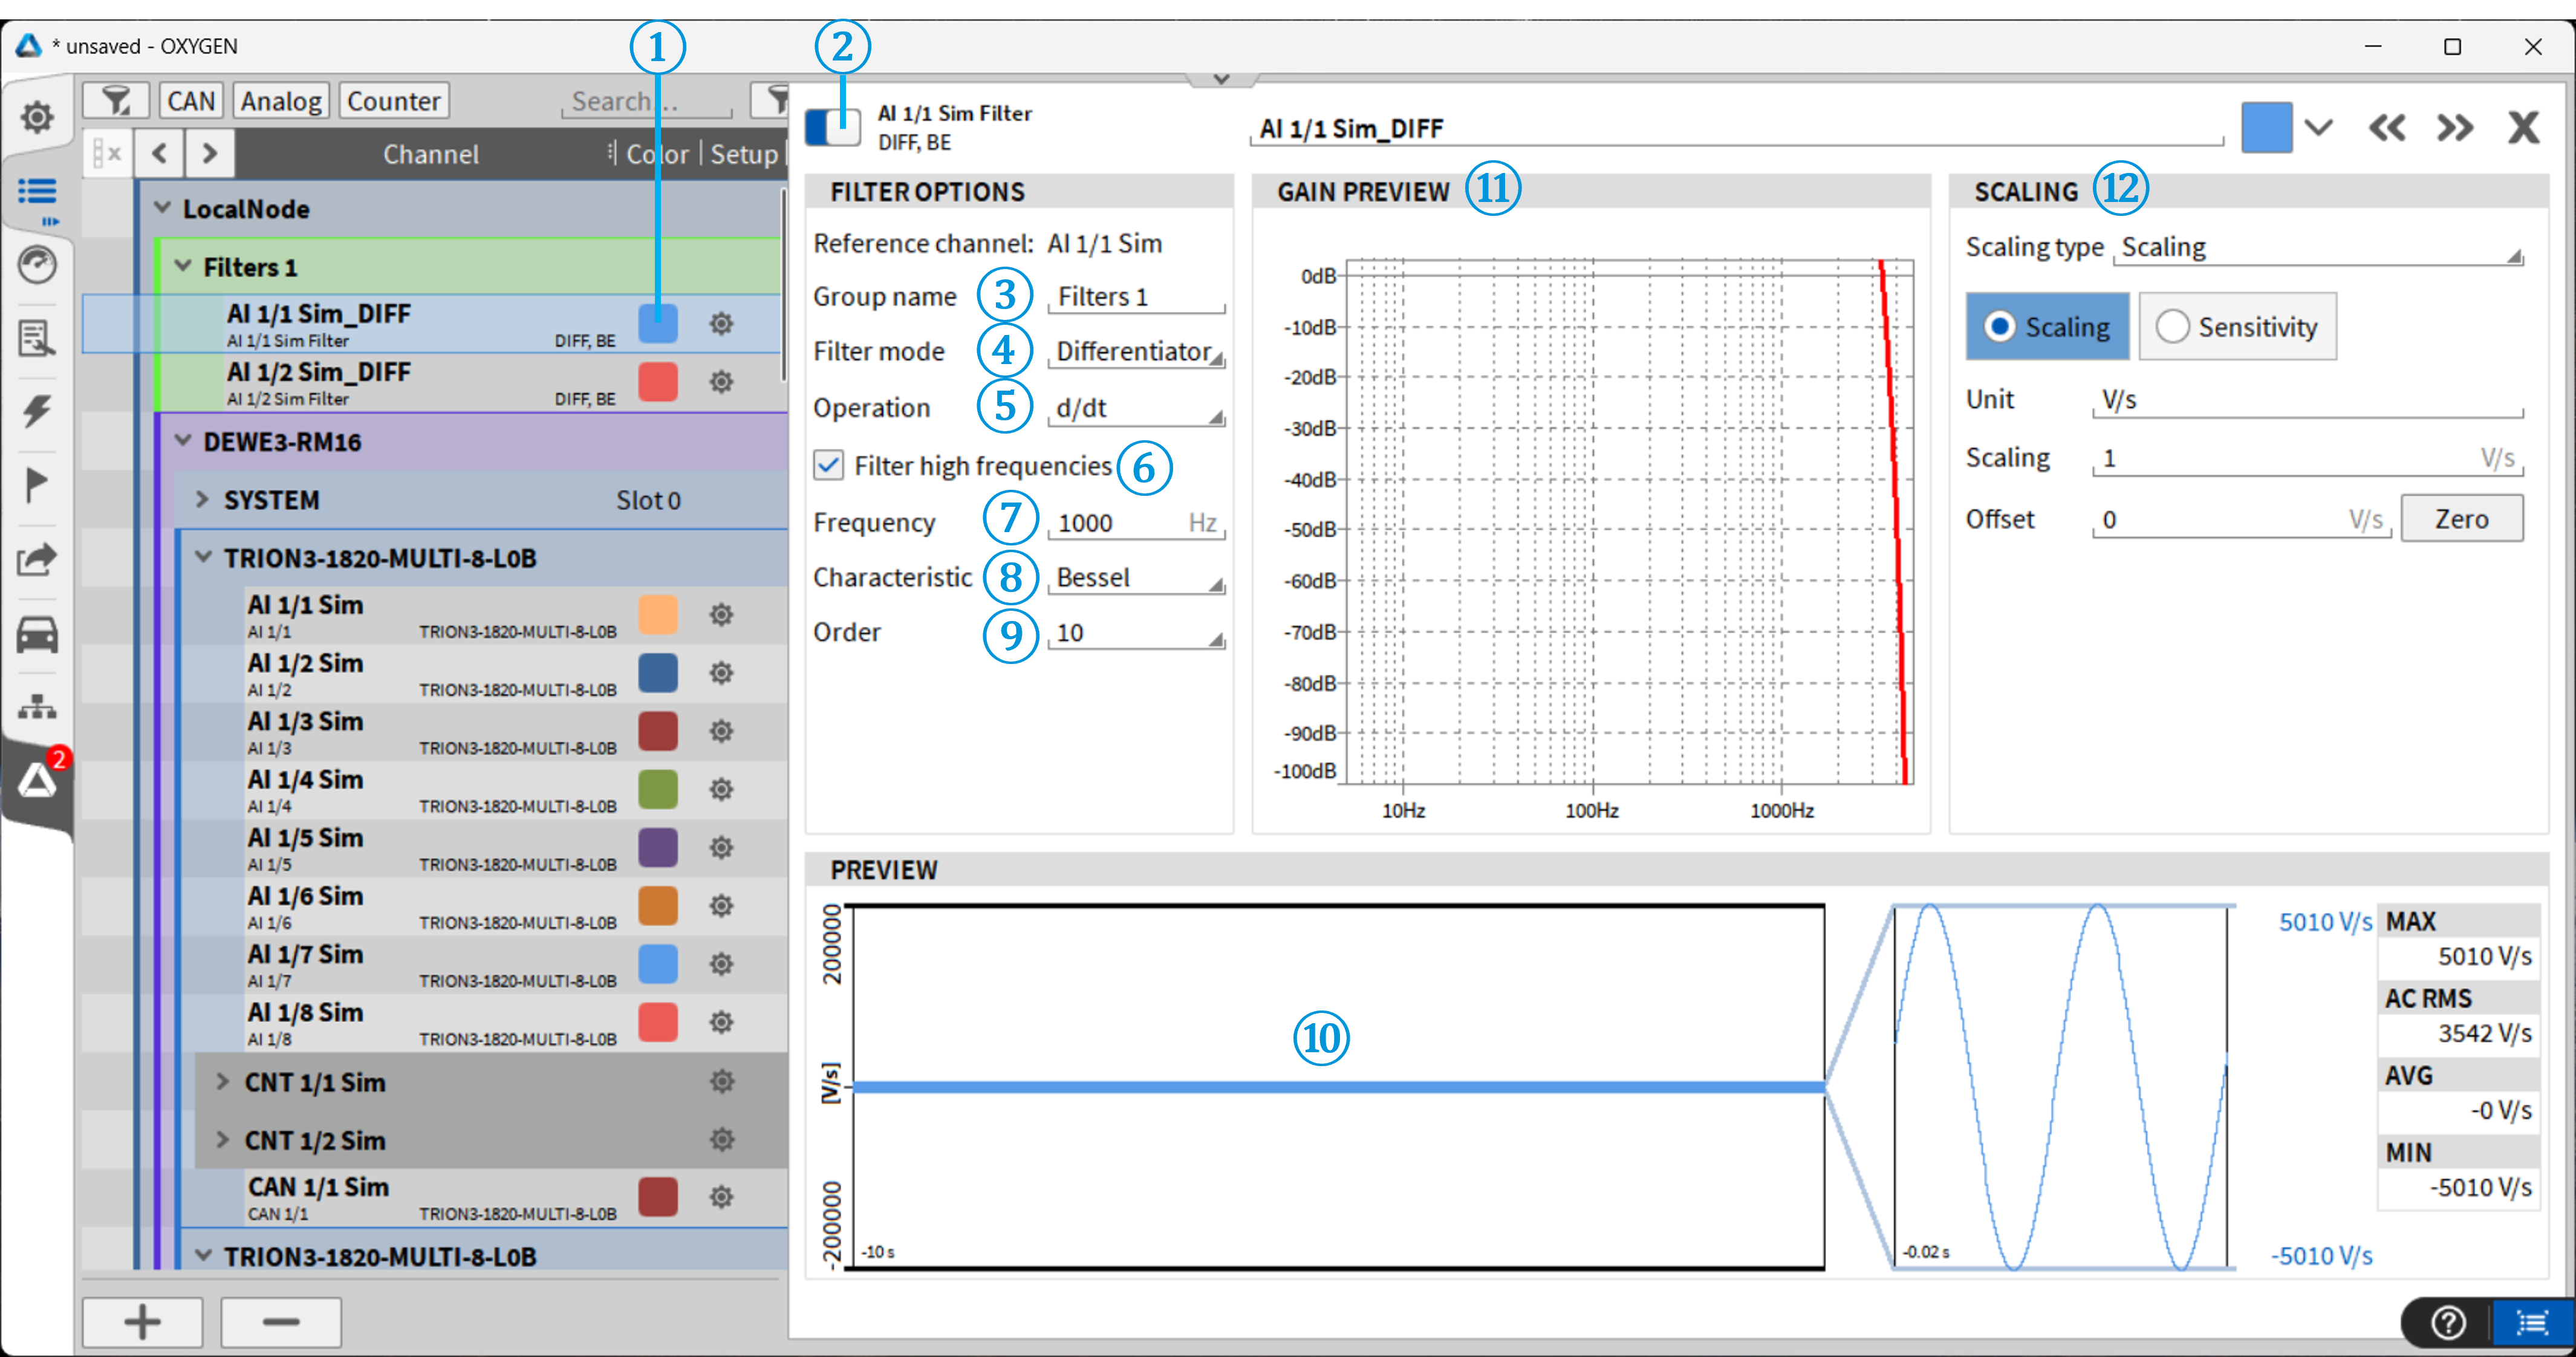2576x1357 pixels.
Task: Click gear setup icon for AI 1/2 Sim_DIFF
Action: [x=721, y=382]
